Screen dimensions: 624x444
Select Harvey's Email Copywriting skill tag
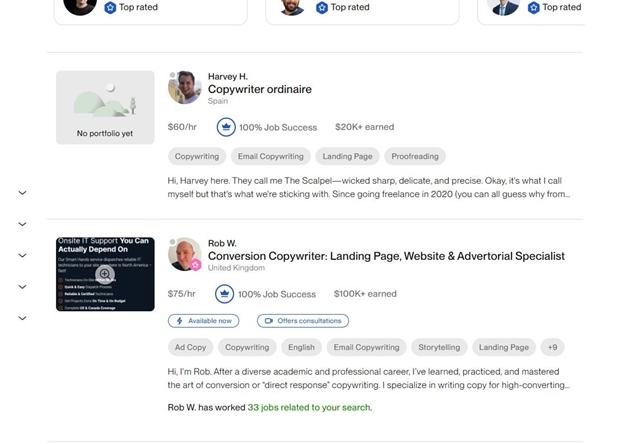[271, 156]
